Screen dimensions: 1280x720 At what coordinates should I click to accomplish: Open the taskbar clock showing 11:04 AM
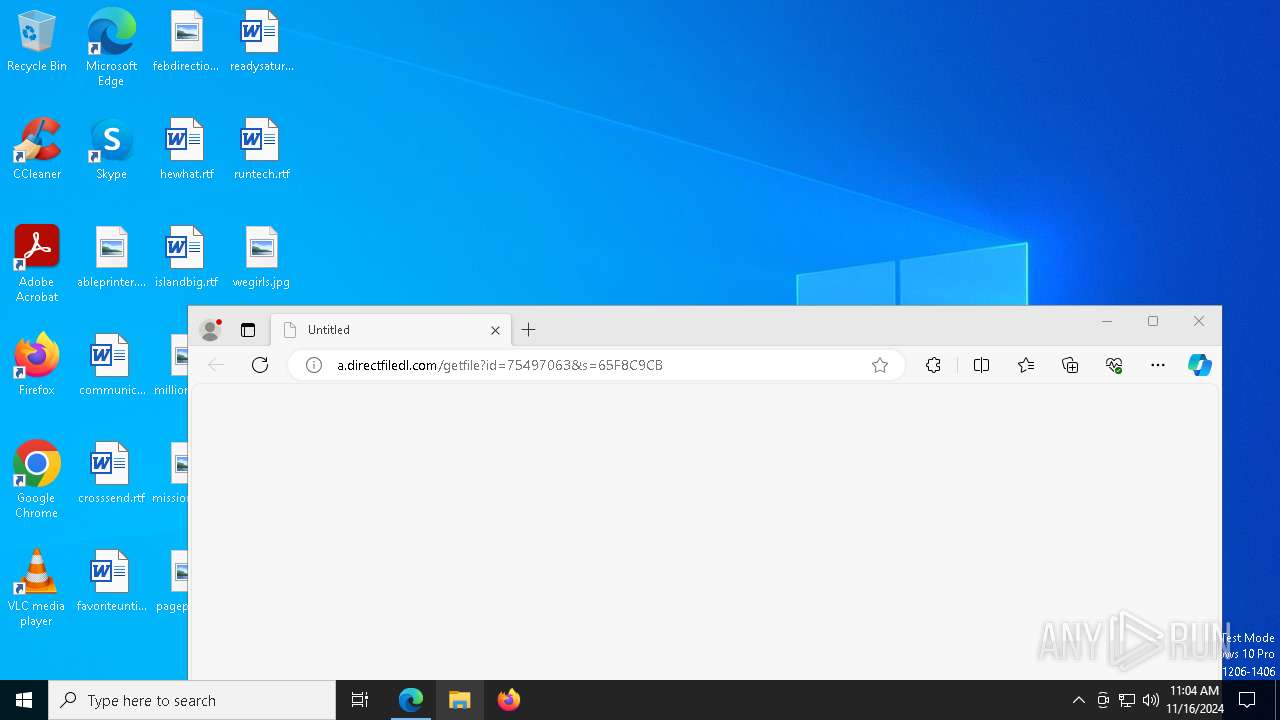pos(1195,700)
